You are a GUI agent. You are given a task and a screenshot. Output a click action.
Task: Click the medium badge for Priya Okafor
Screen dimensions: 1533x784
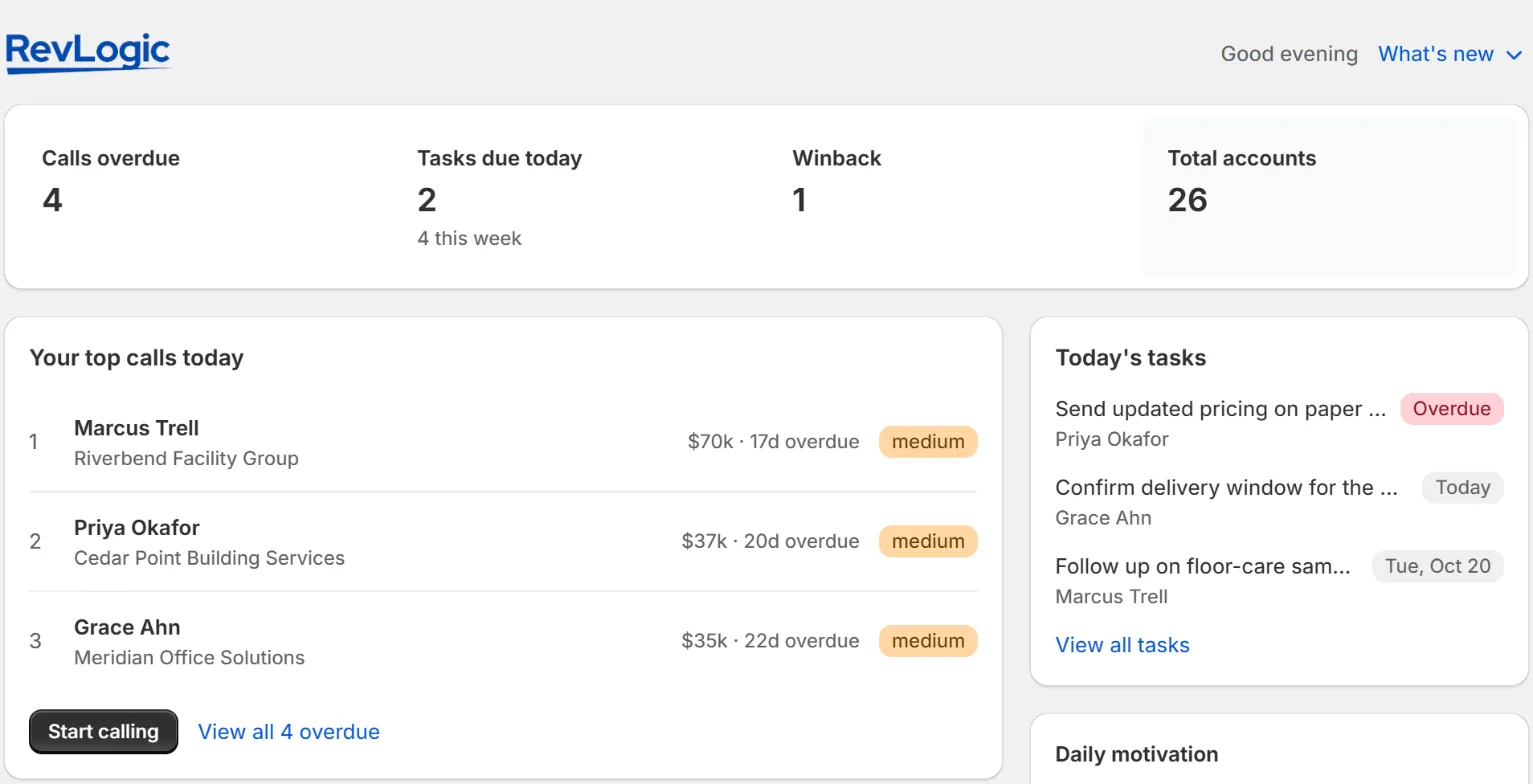click(928, 541)
